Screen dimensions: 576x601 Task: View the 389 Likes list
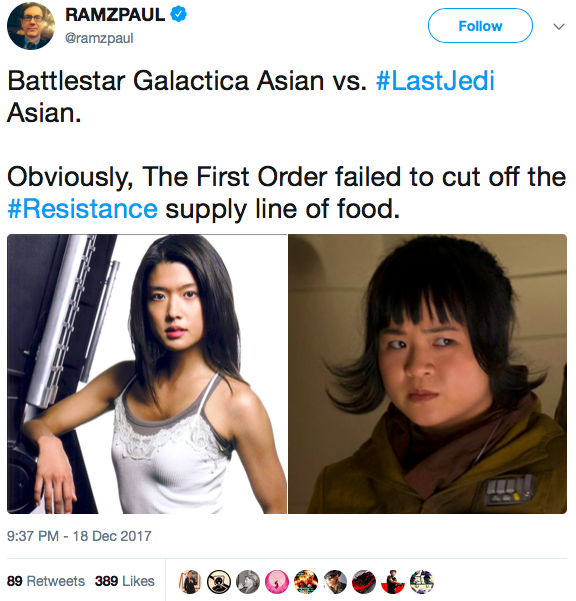tap(125, 581)
